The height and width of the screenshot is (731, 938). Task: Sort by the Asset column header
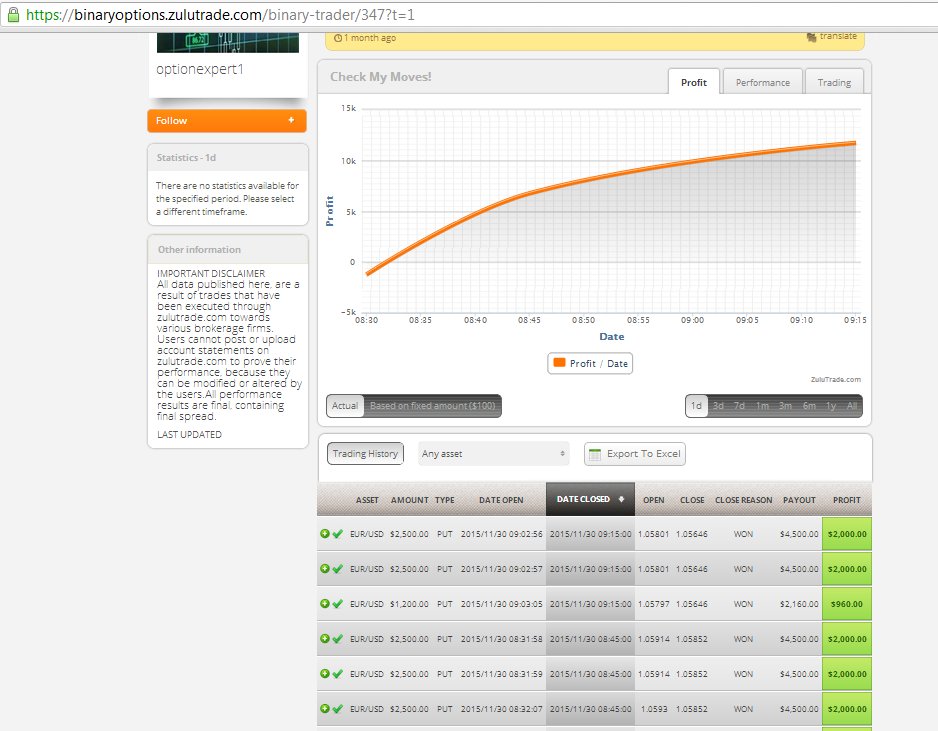367,500
